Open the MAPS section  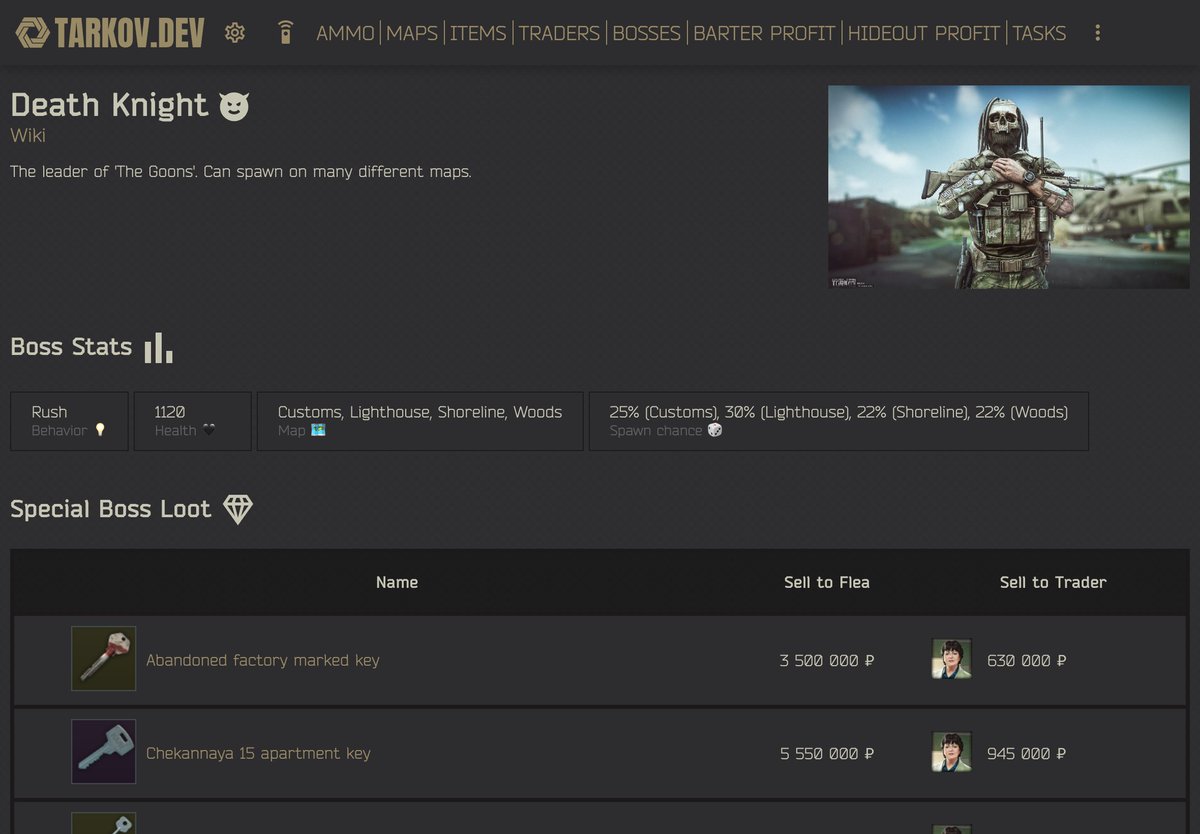point(413,33)
